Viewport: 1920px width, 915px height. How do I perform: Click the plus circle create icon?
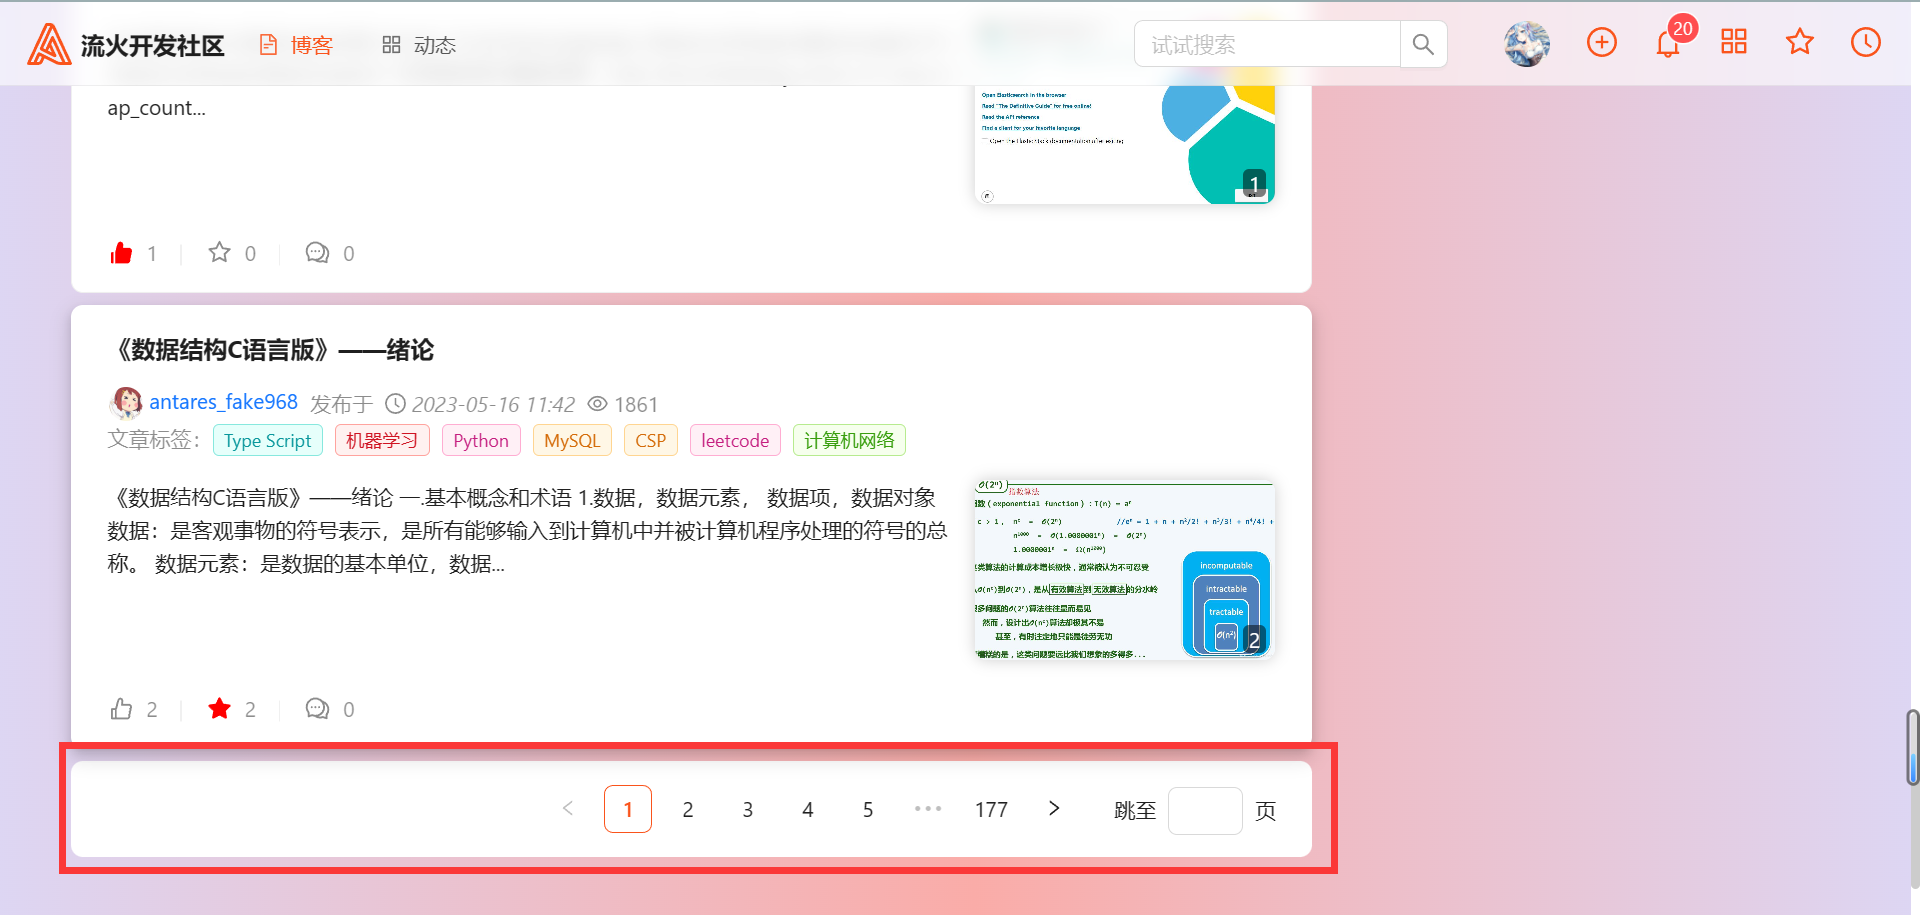(x=1602, y=42)
